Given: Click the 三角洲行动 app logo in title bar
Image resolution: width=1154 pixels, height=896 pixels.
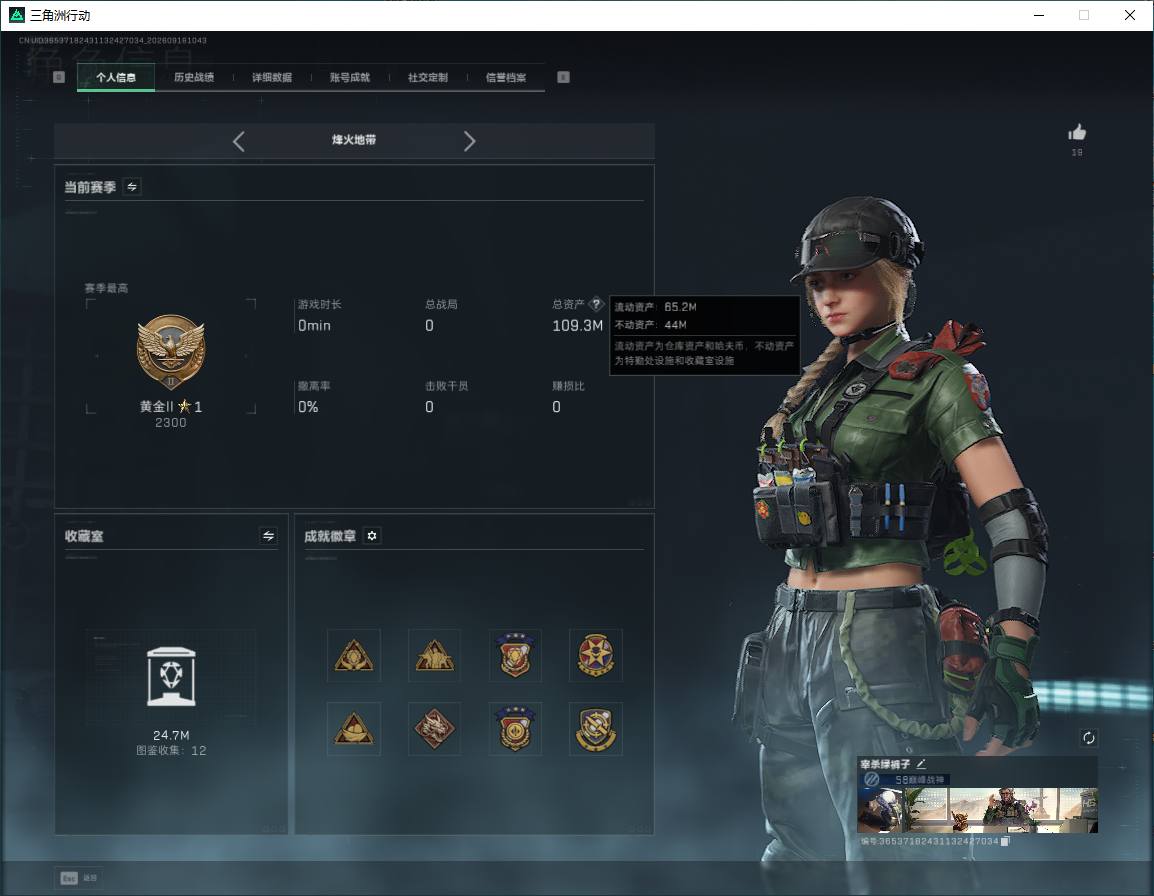Looking at the screenshot, I should 17,15.
